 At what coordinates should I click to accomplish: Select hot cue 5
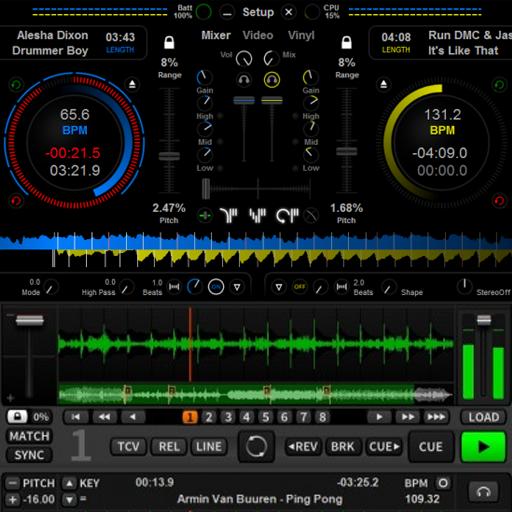click(x=266, y=417)
